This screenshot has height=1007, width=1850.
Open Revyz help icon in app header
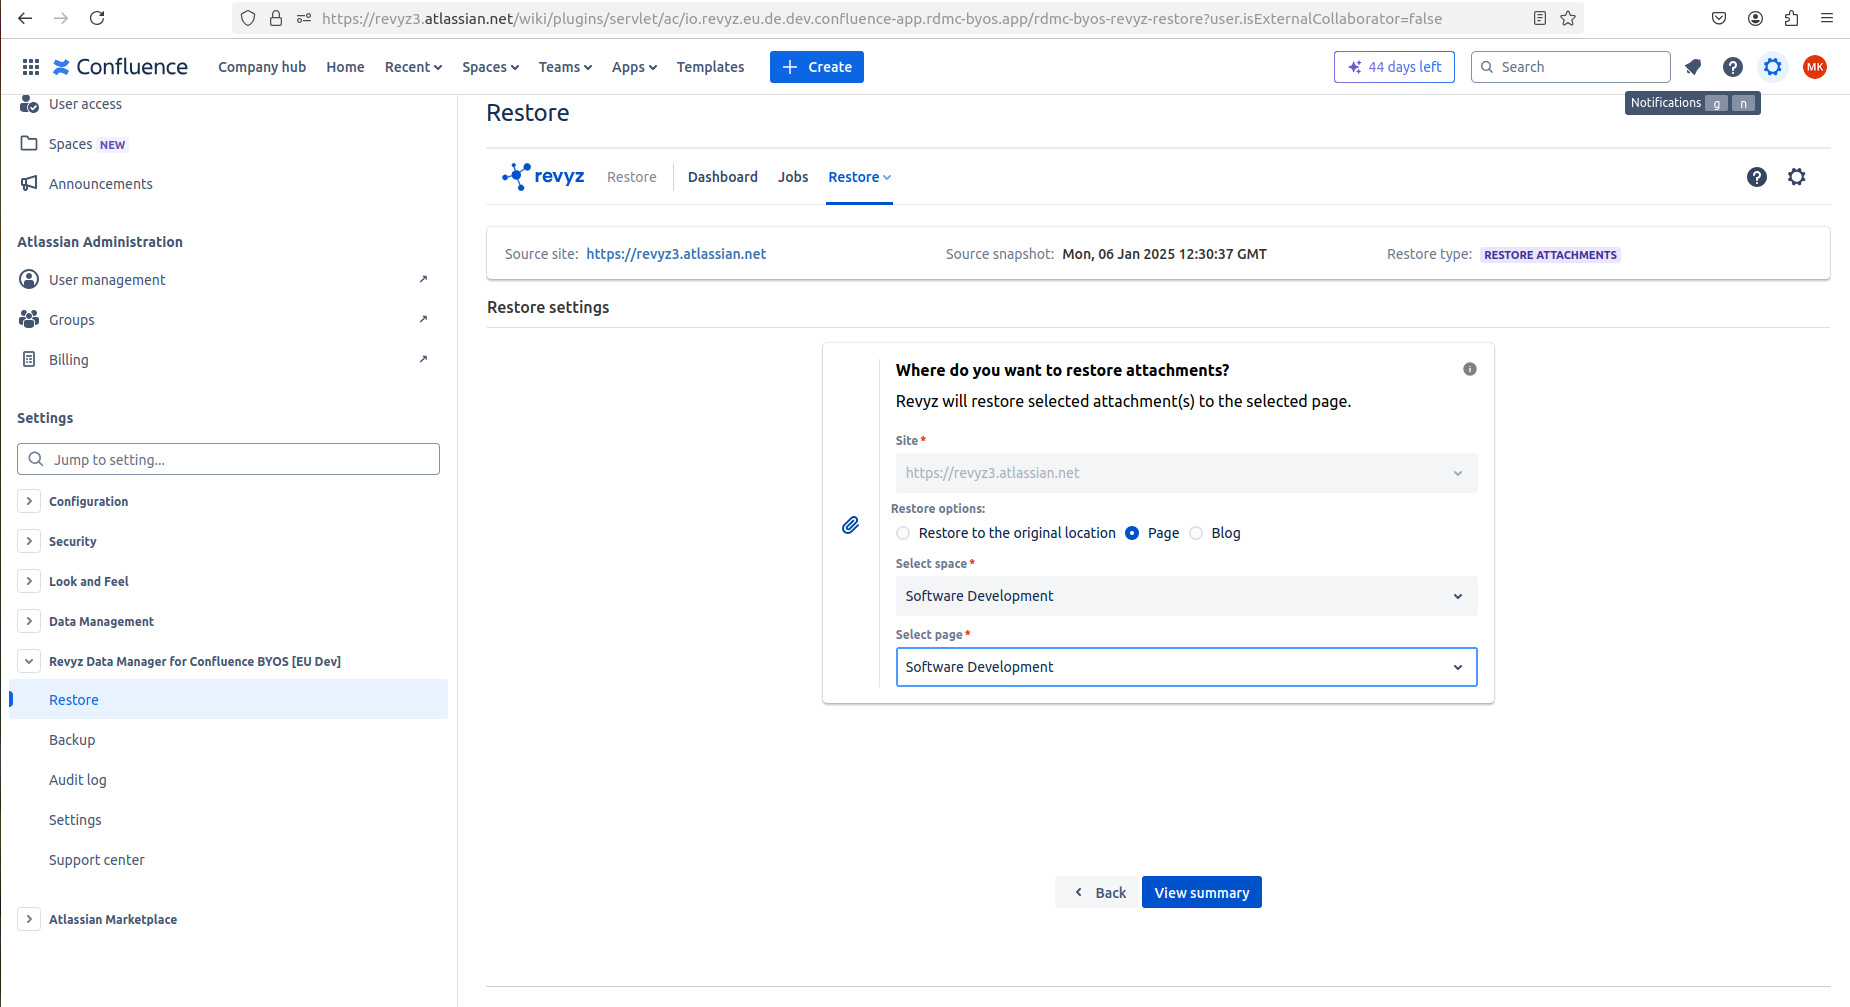point(1757,177)
